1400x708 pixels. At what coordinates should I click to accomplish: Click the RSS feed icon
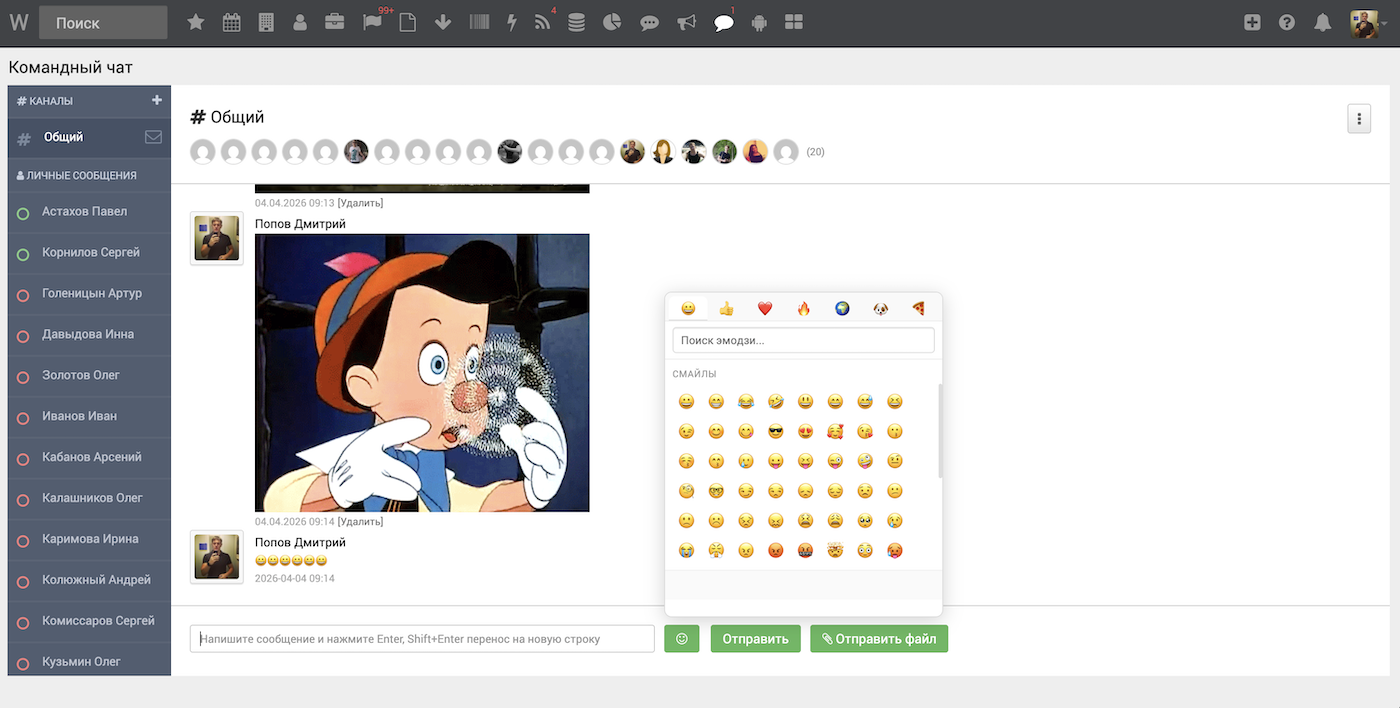pos(543,22)
